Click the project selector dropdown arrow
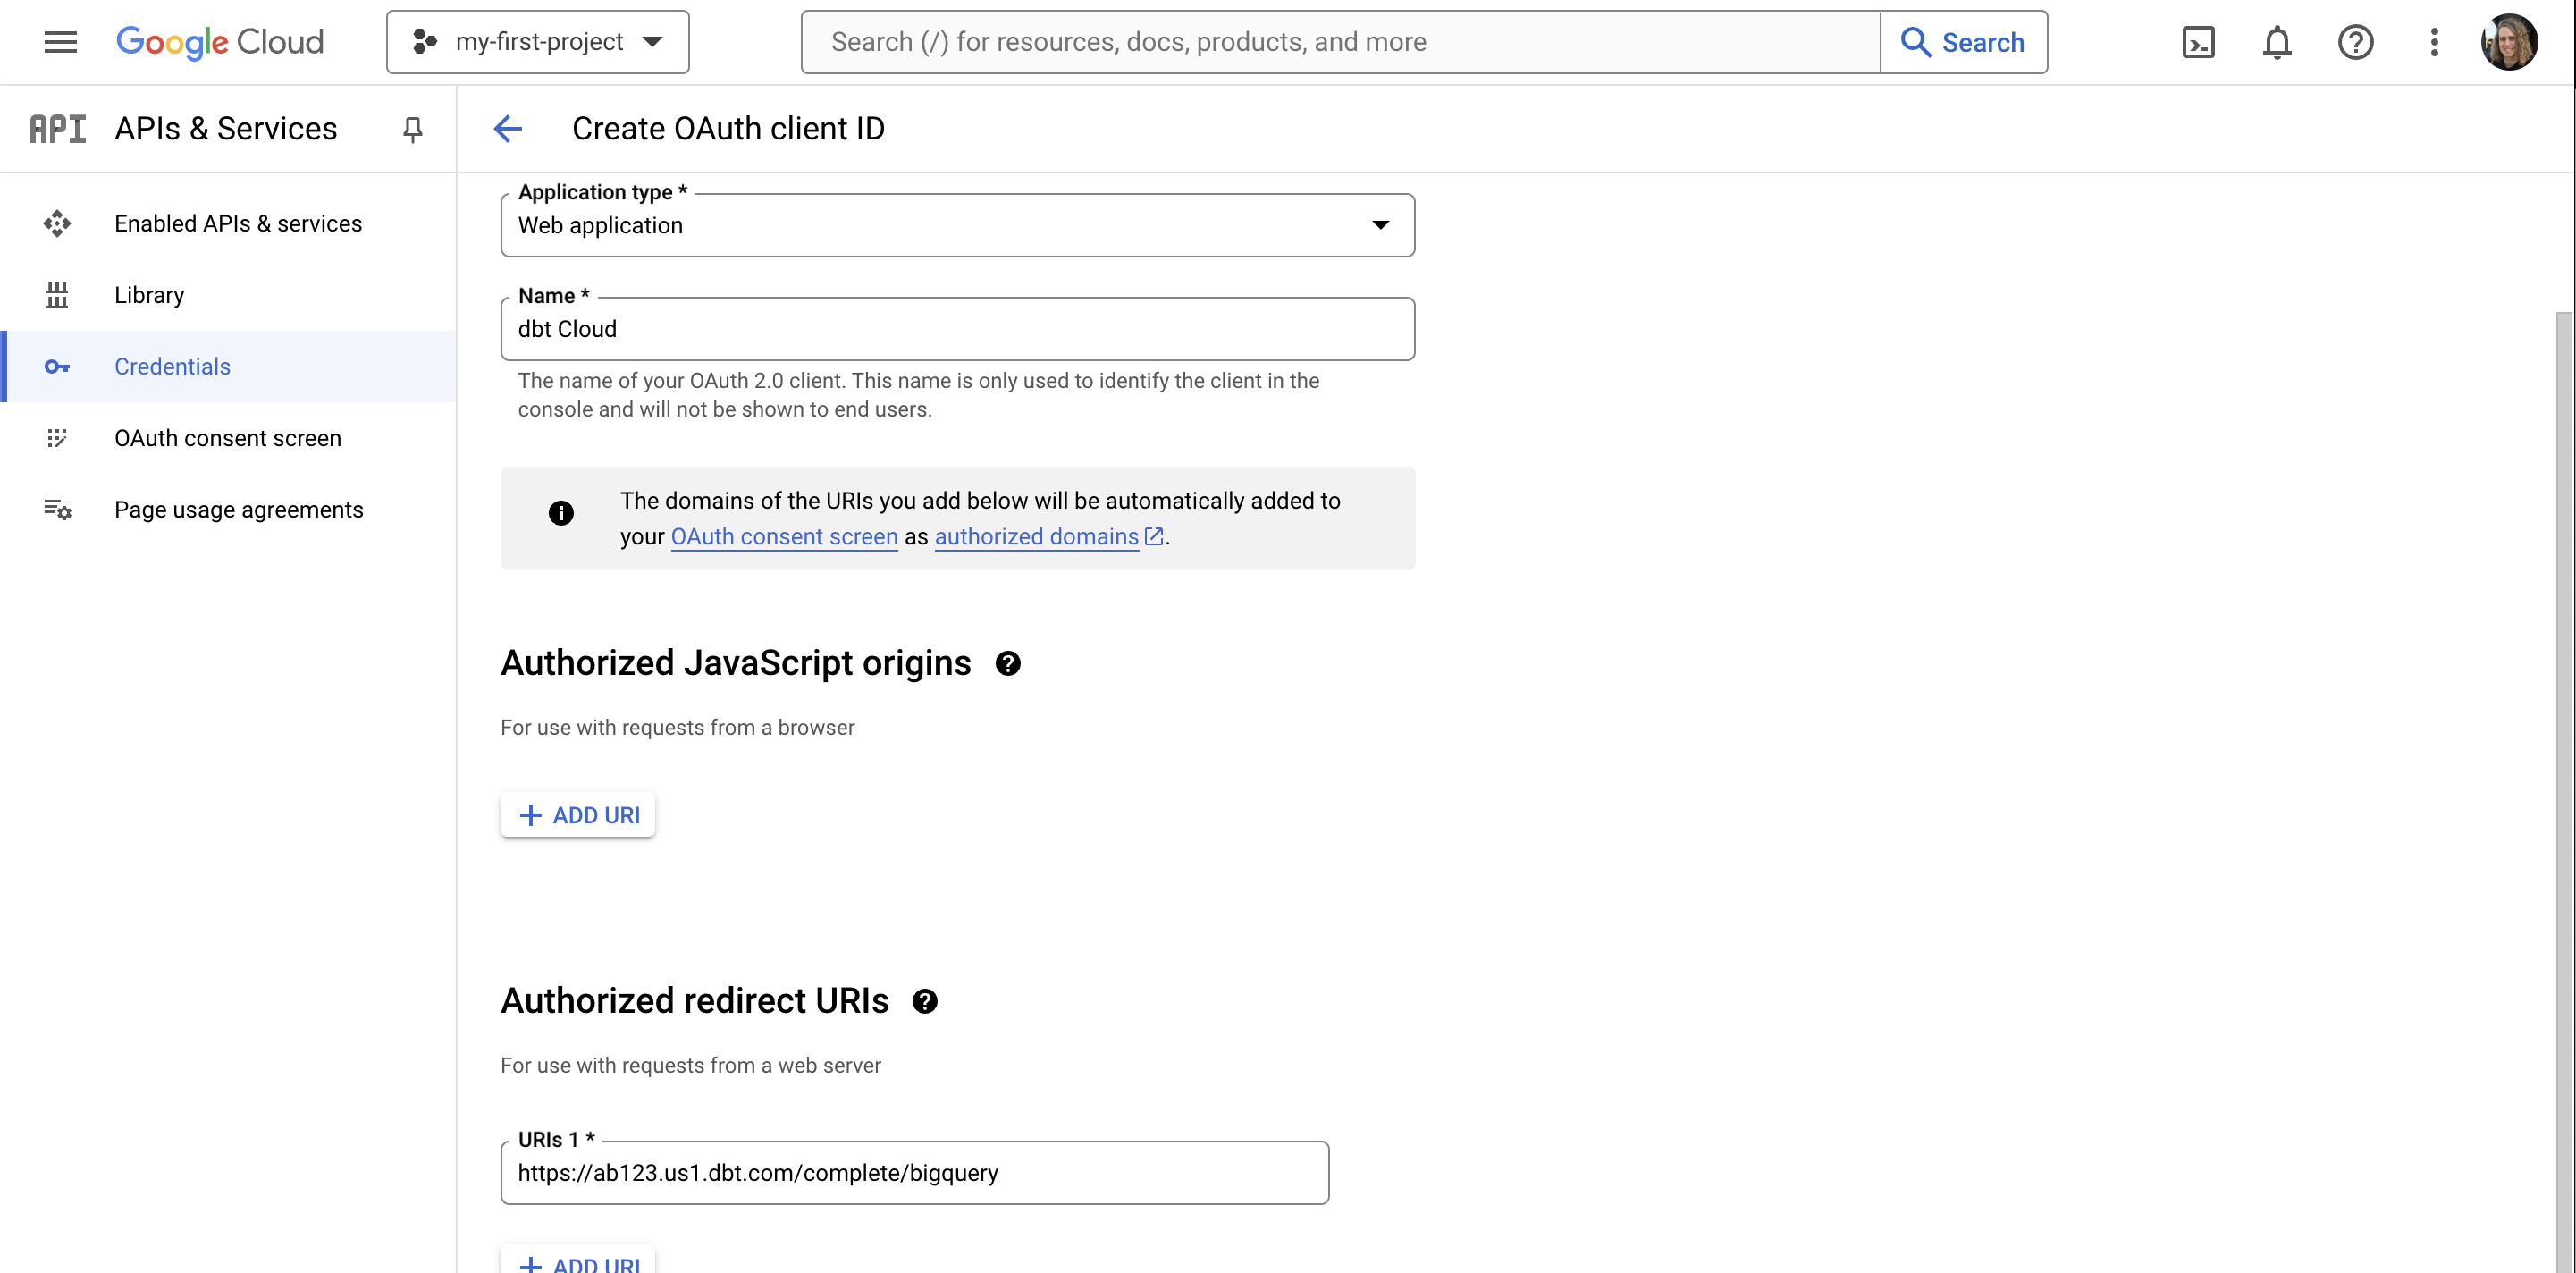The width and height of the screenshot is (2576, 1273). pos(655,41)
